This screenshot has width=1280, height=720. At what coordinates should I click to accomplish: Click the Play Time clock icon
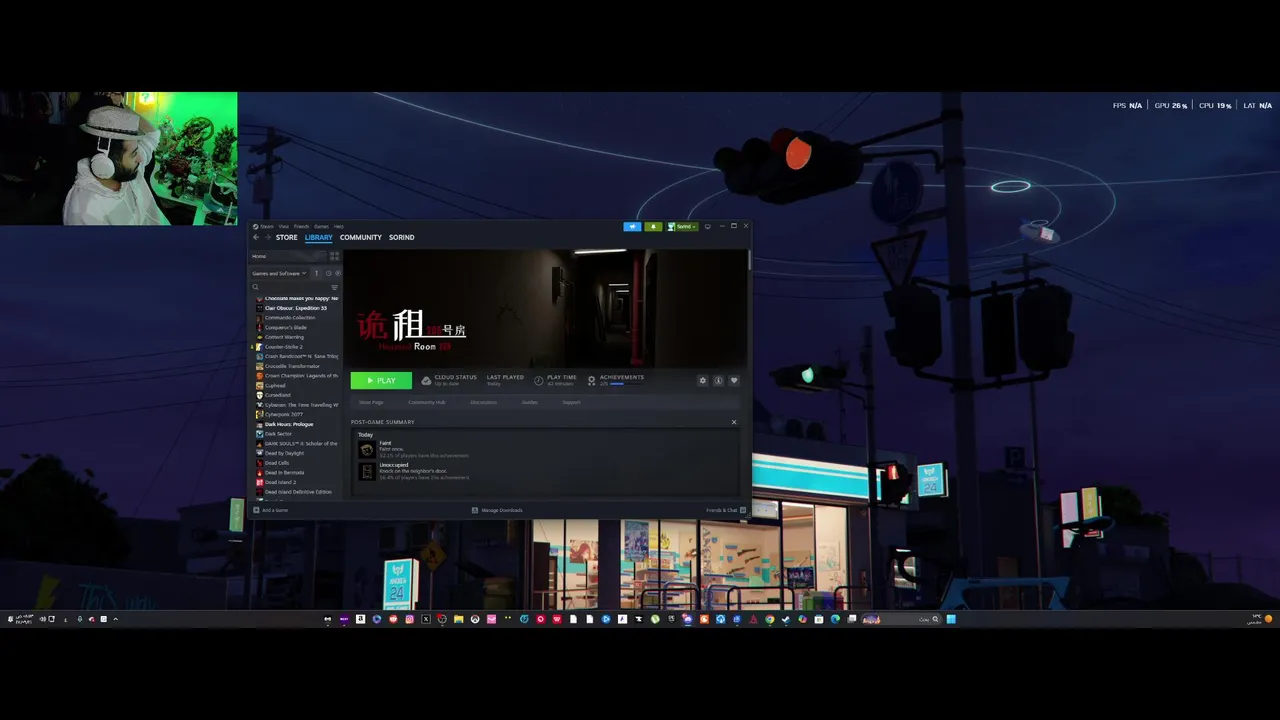click(x=539, y=381)
